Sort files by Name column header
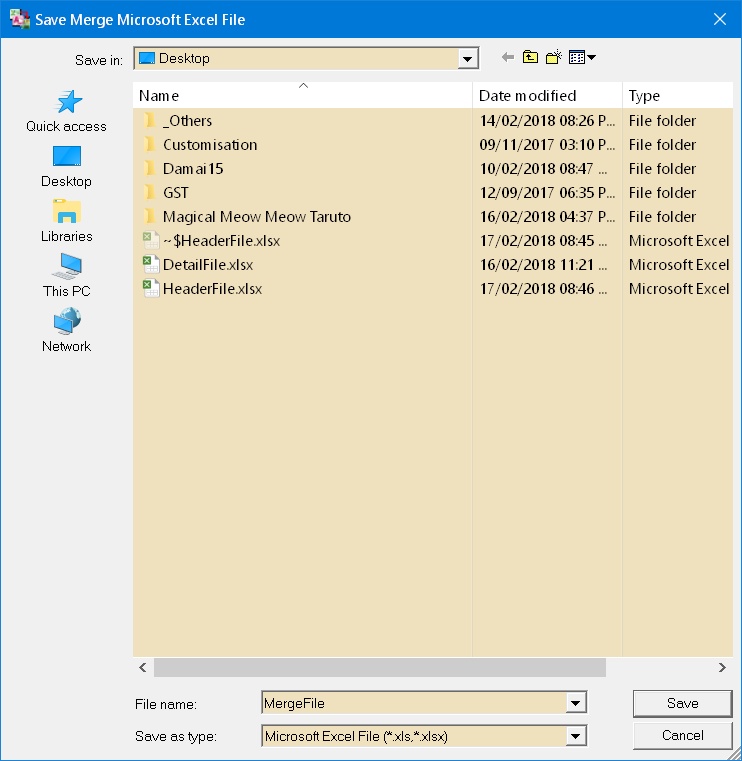The height and width of the screenshot is (761, 742). [x=302, y=96]
